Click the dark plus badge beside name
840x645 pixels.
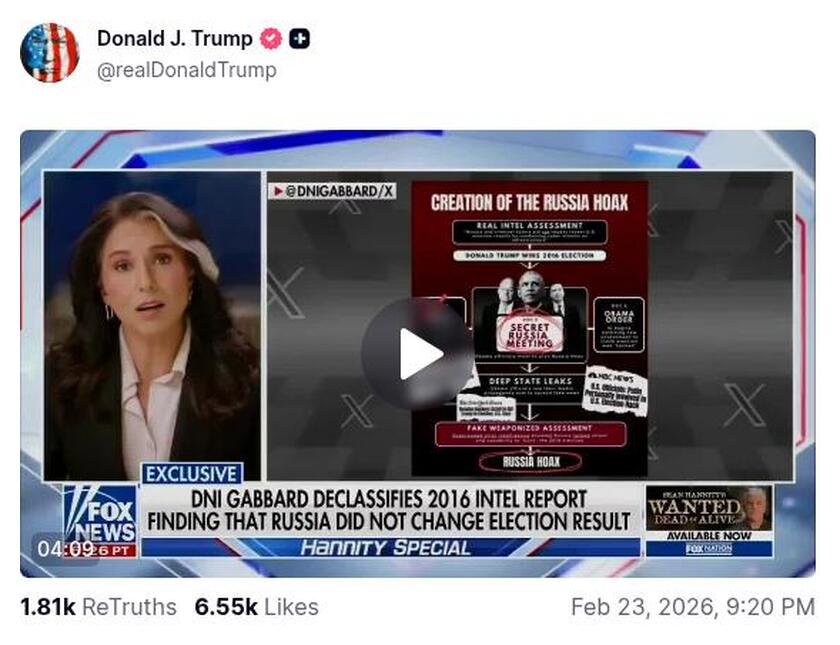pos(299,39)
